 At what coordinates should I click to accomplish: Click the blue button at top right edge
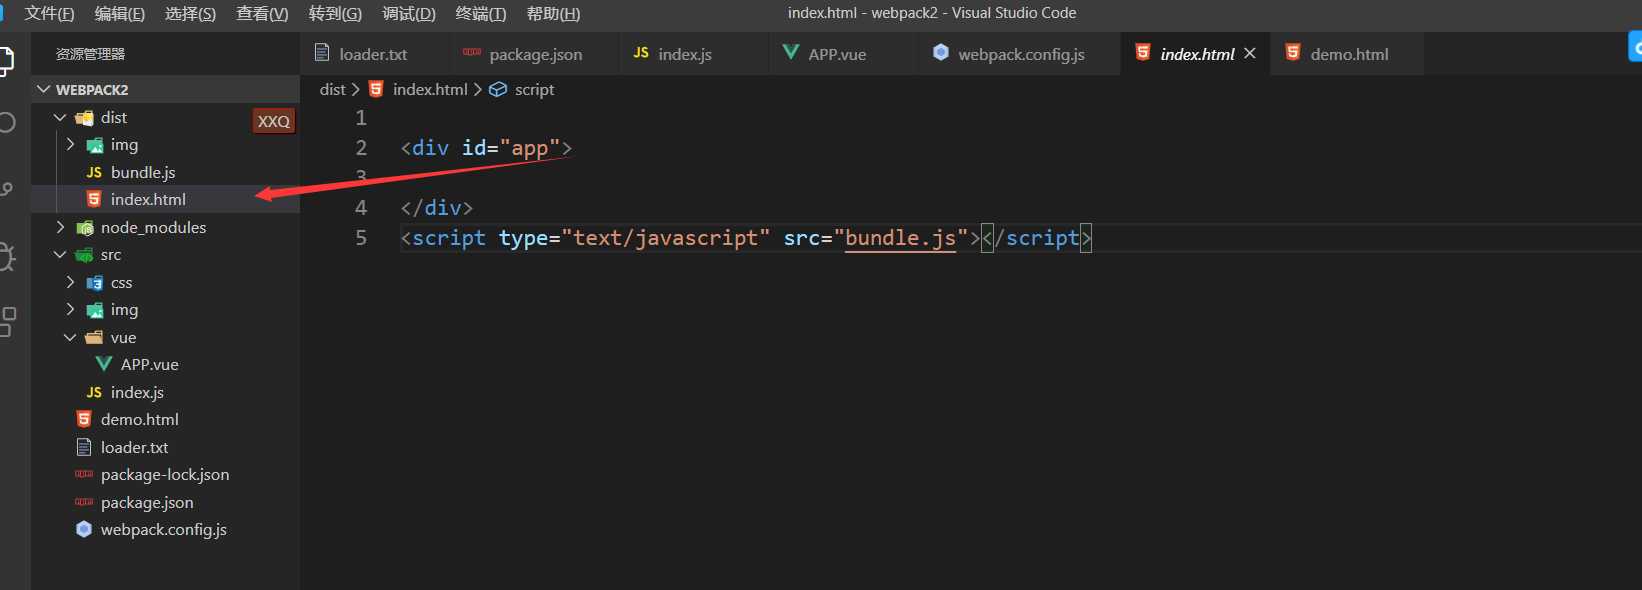(1635, 46)
